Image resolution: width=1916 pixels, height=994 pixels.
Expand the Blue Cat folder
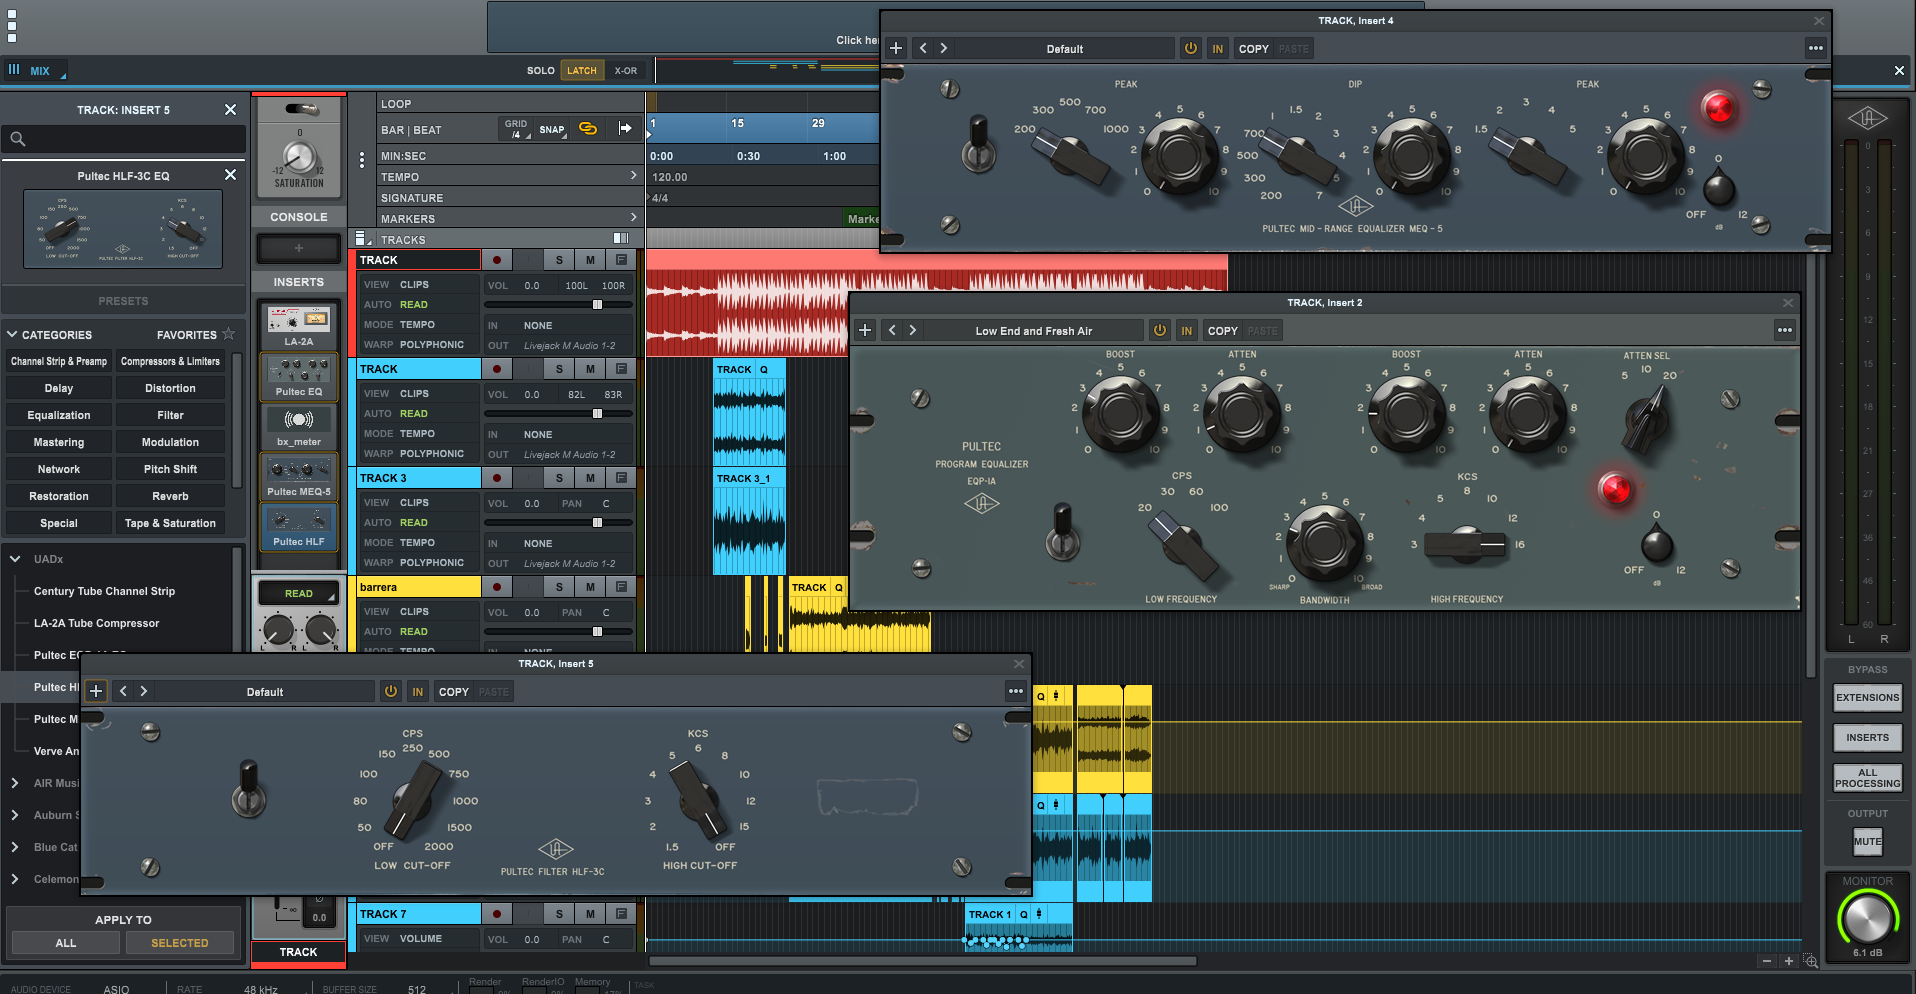click(15, 847)
